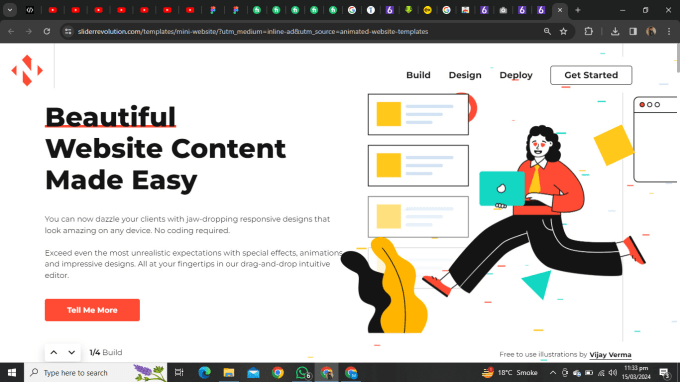The height and width of the screenshot is (382, 680).
Task: Open the Design nav item
Action: tap(465, 75)
